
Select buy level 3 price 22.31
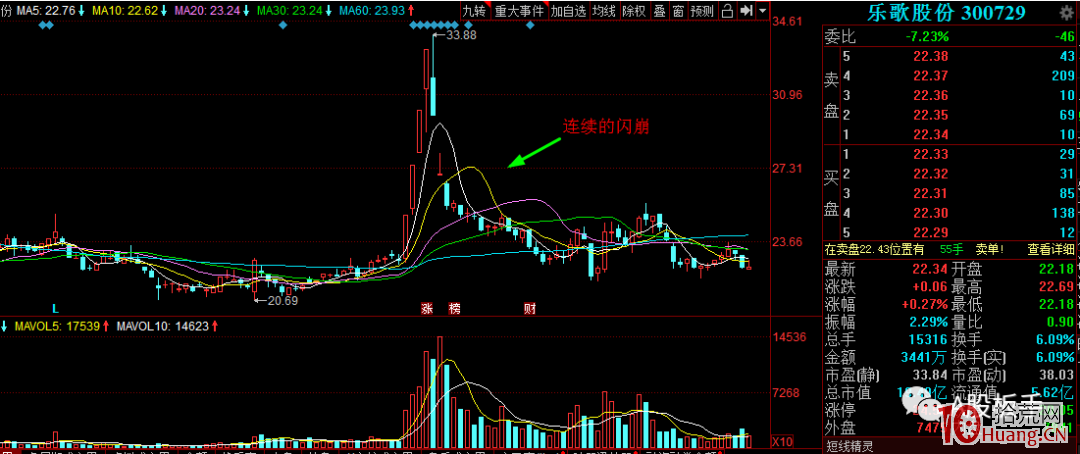click(933, 193)
